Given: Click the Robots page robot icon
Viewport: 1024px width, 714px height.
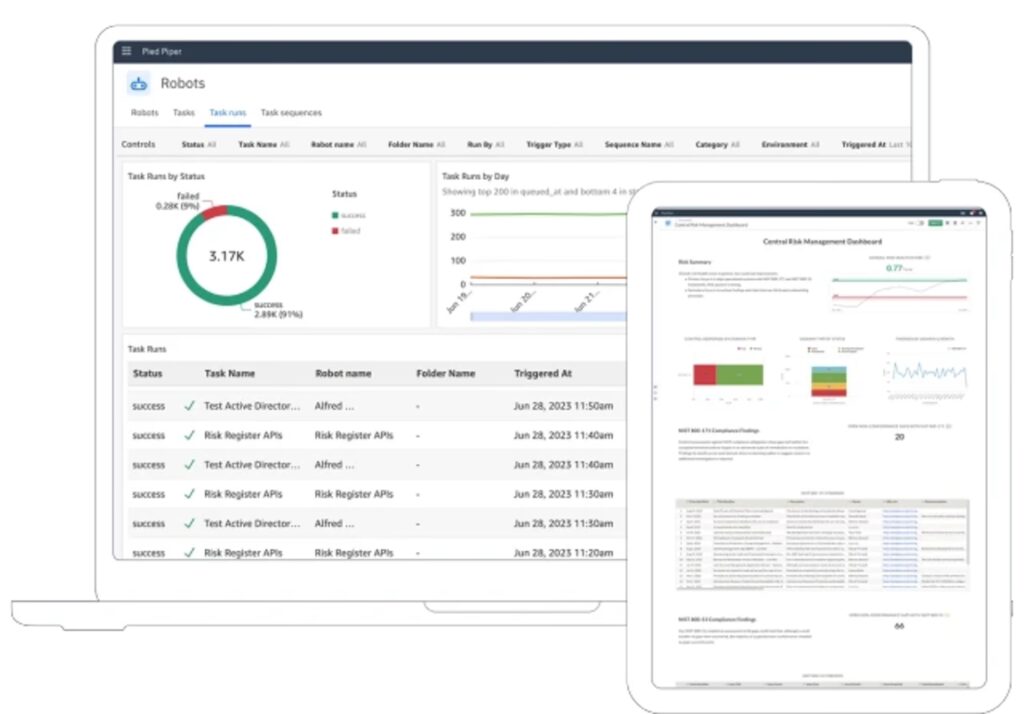Looking at the screenshot, I should coord(138,84).
